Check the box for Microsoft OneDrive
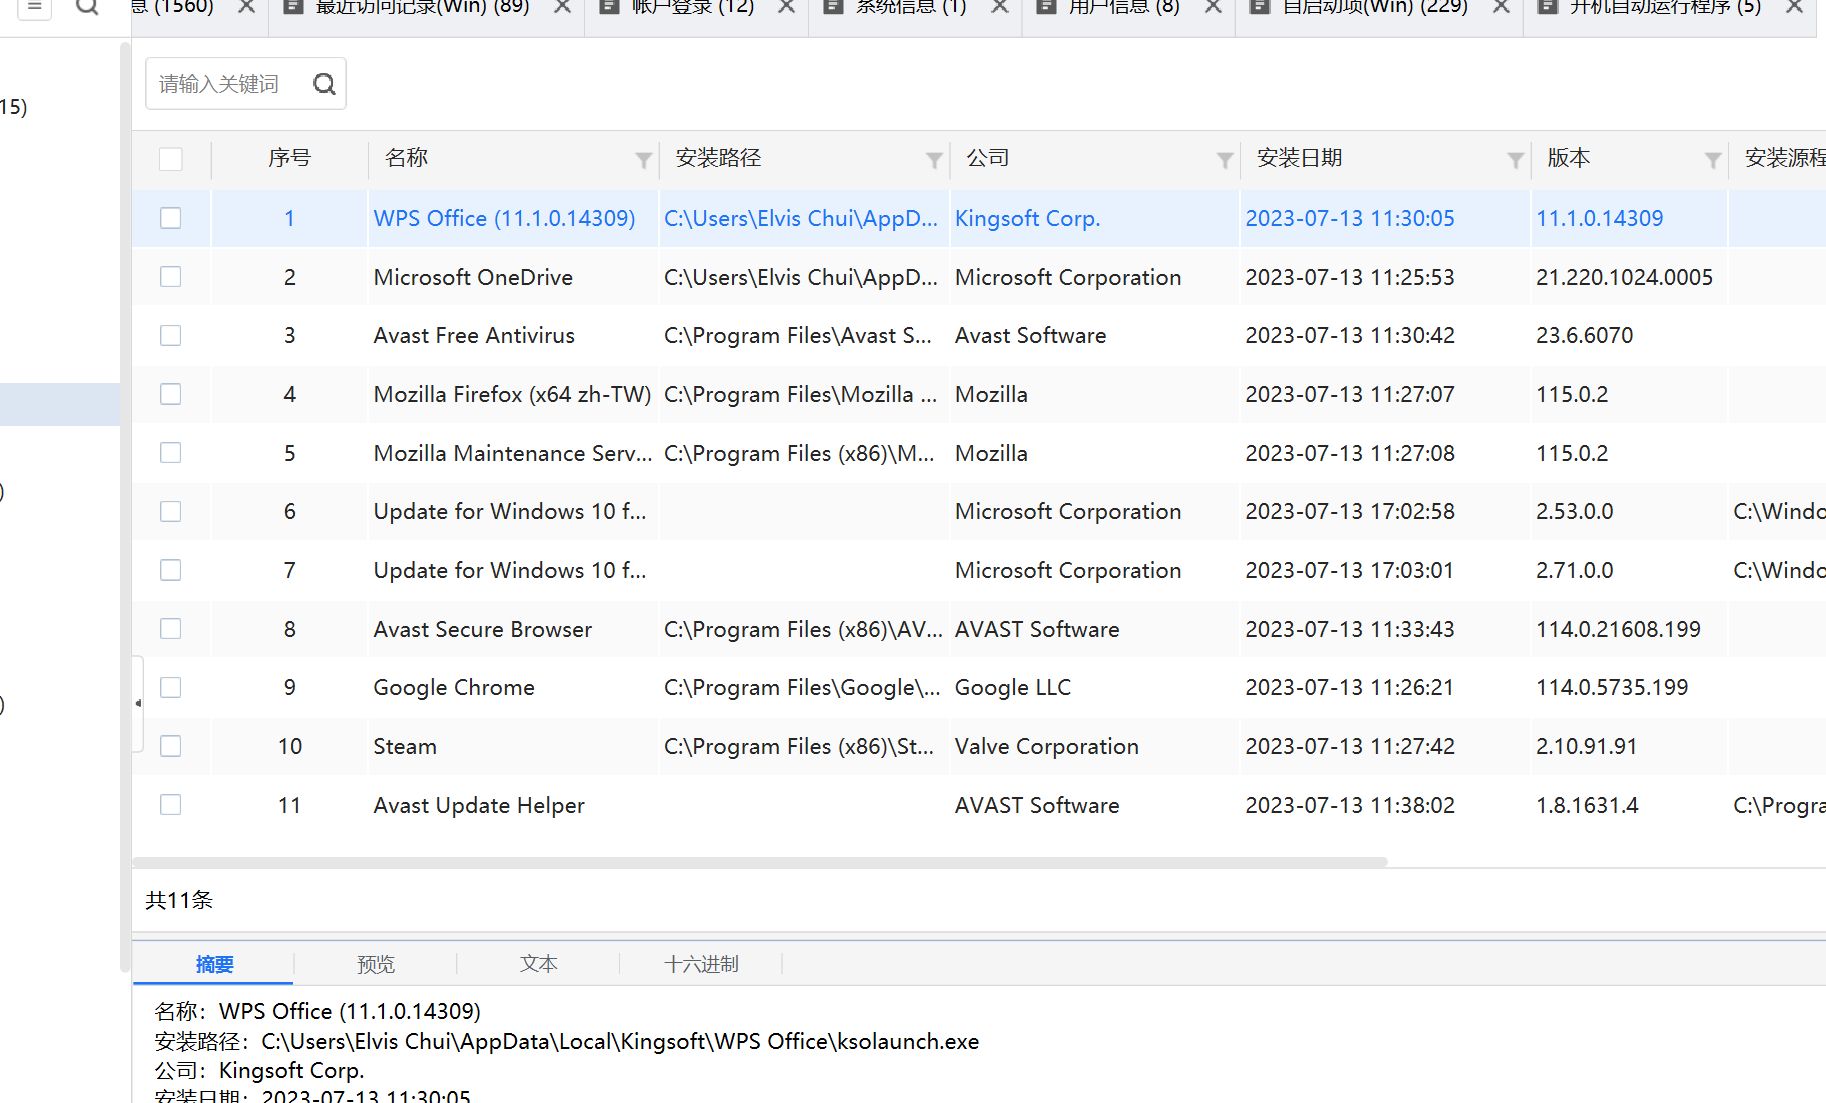 tap(171, 277)
